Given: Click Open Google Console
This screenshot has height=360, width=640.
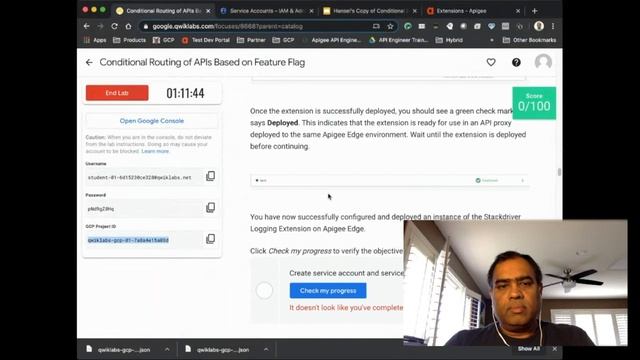Looking at the screenshot, I should (152, 121).
